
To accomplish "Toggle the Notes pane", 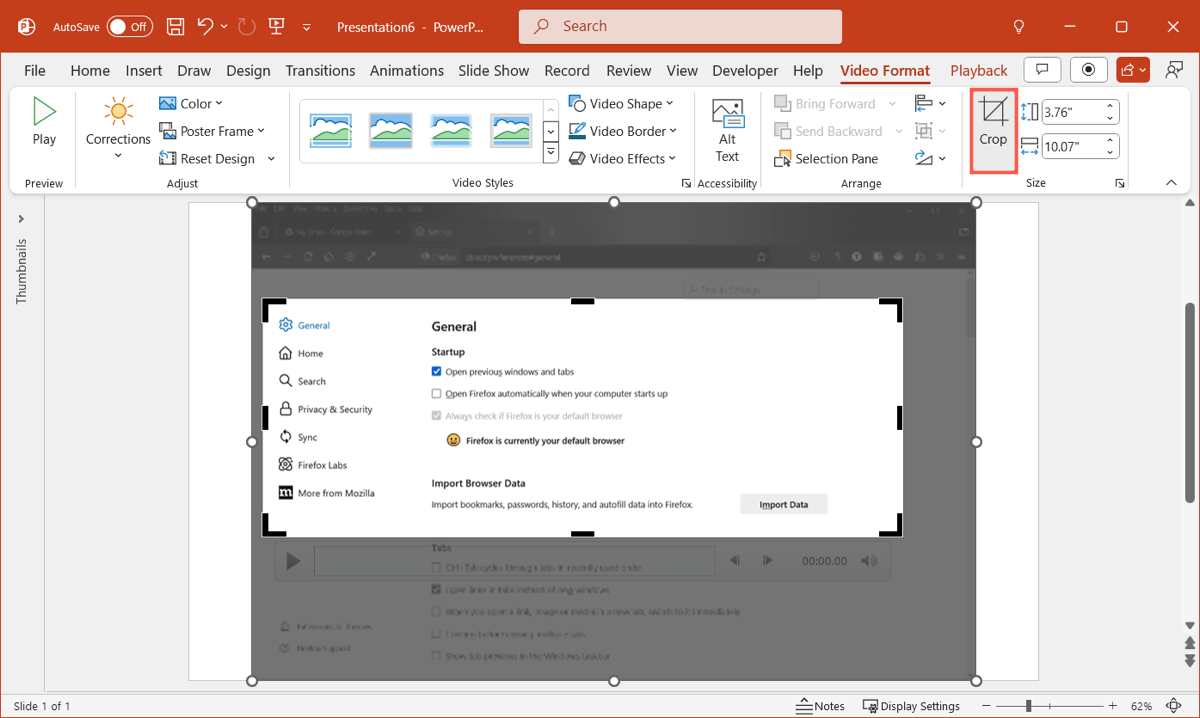I will (820, 706).
